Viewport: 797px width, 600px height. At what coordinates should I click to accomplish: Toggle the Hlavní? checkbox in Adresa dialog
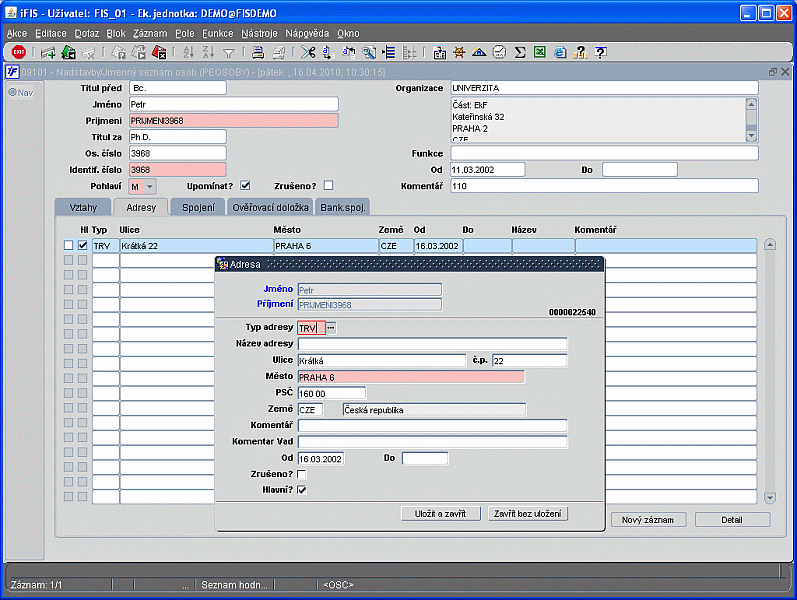tap(301, 489)
